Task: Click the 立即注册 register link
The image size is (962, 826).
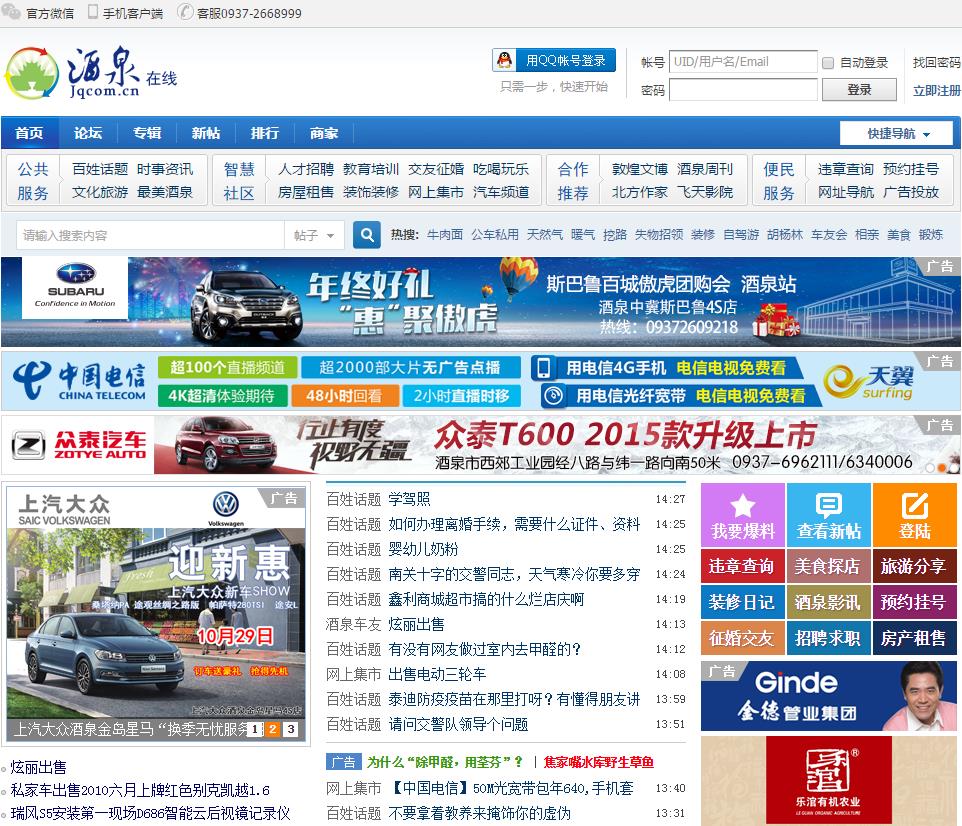Action: (936, 90)
